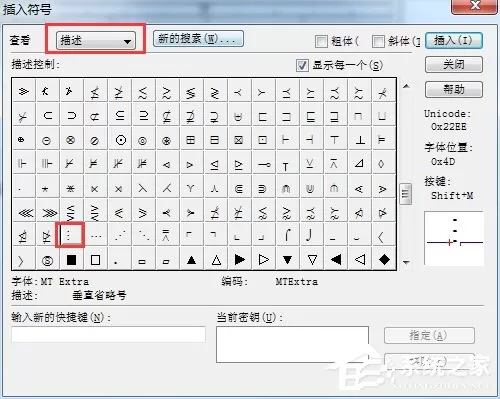Enable the 粗体 bold checkbox
The width and height of the screenshot is (500, 399).
(x=321, y=41)
